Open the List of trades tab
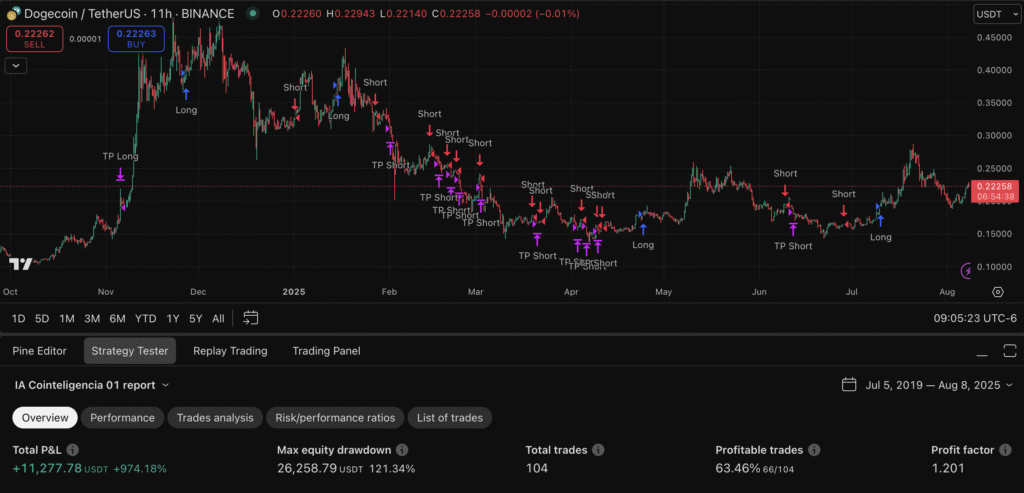 point(450,418)
